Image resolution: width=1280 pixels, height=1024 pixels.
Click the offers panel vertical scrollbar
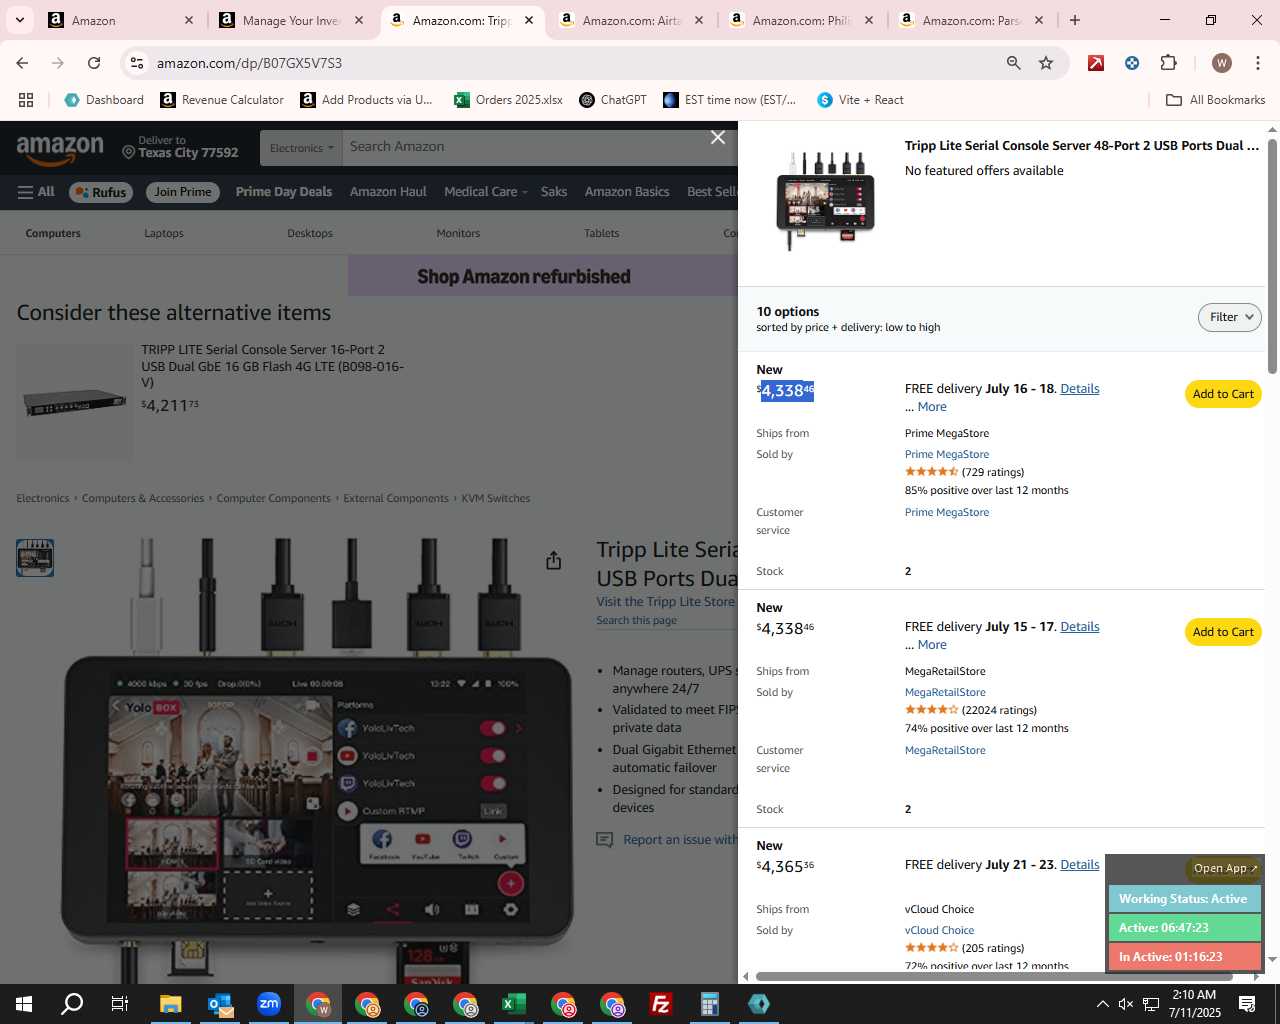(1272, 255)
